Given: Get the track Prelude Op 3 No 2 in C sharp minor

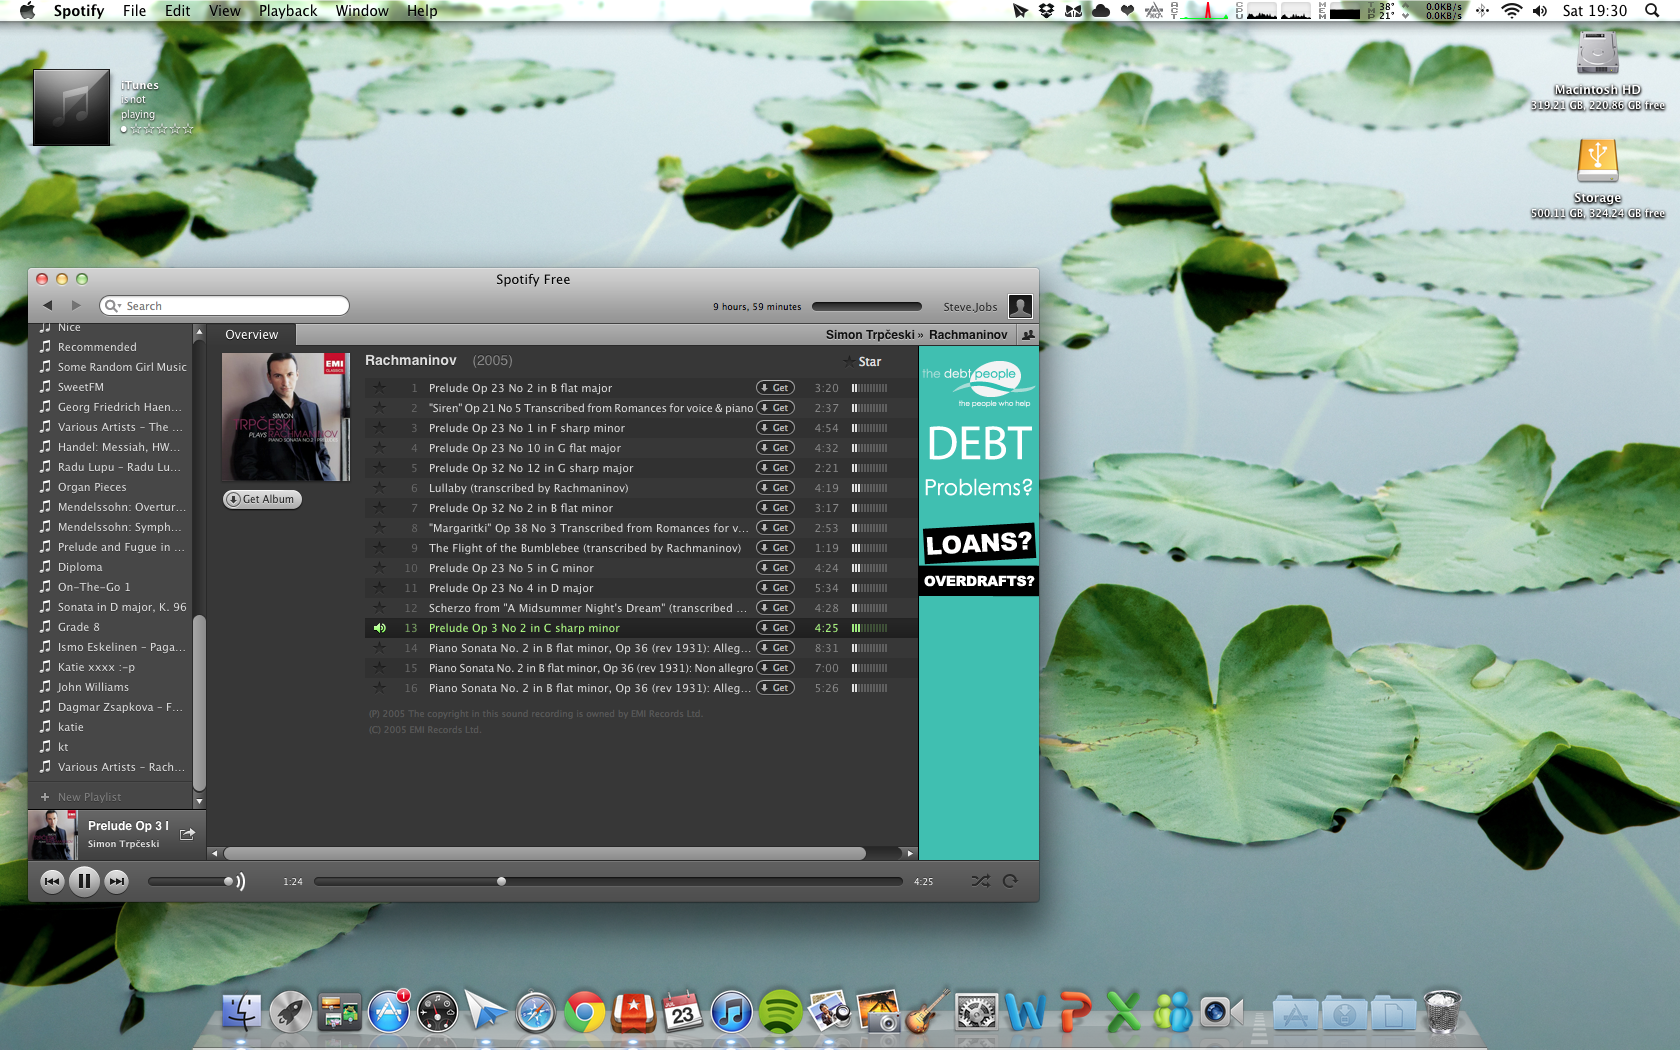Looking at the screenshot, I should (775, 627).
